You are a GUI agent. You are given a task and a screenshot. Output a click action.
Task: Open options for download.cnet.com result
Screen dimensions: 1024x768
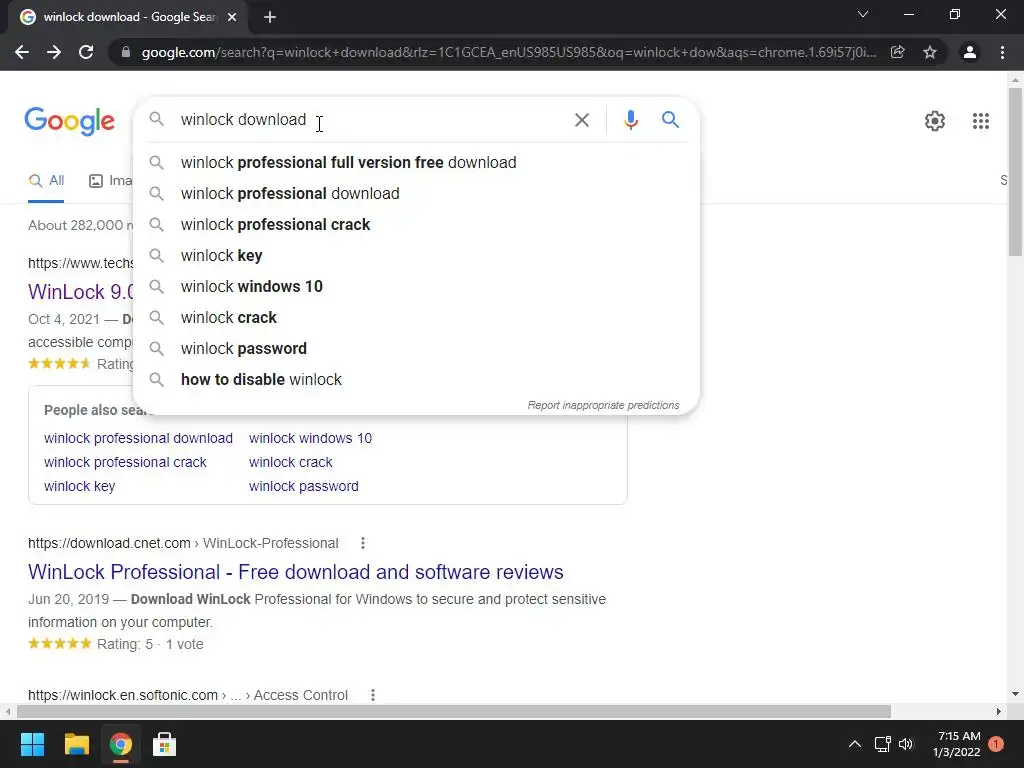pos(362,543)
